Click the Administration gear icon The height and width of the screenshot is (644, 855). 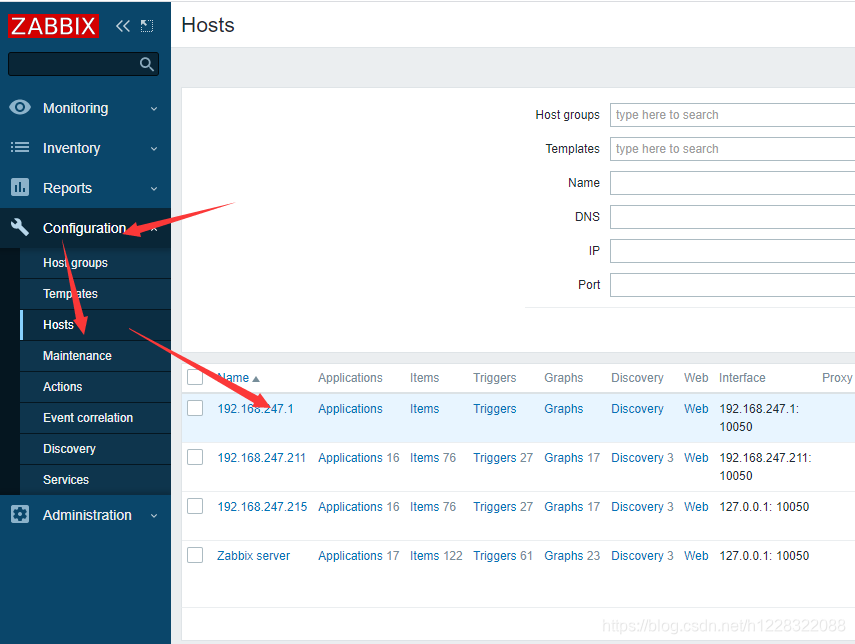click(x=20, y=514)
